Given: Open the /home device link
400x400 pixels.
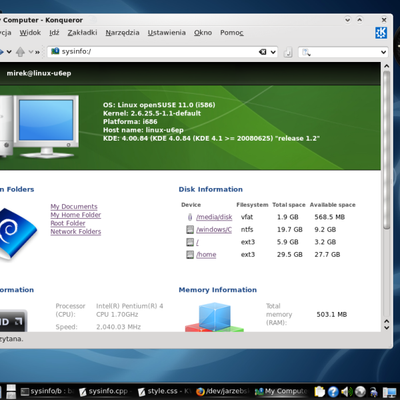Looking at the screenshot, I should (206, 255).
